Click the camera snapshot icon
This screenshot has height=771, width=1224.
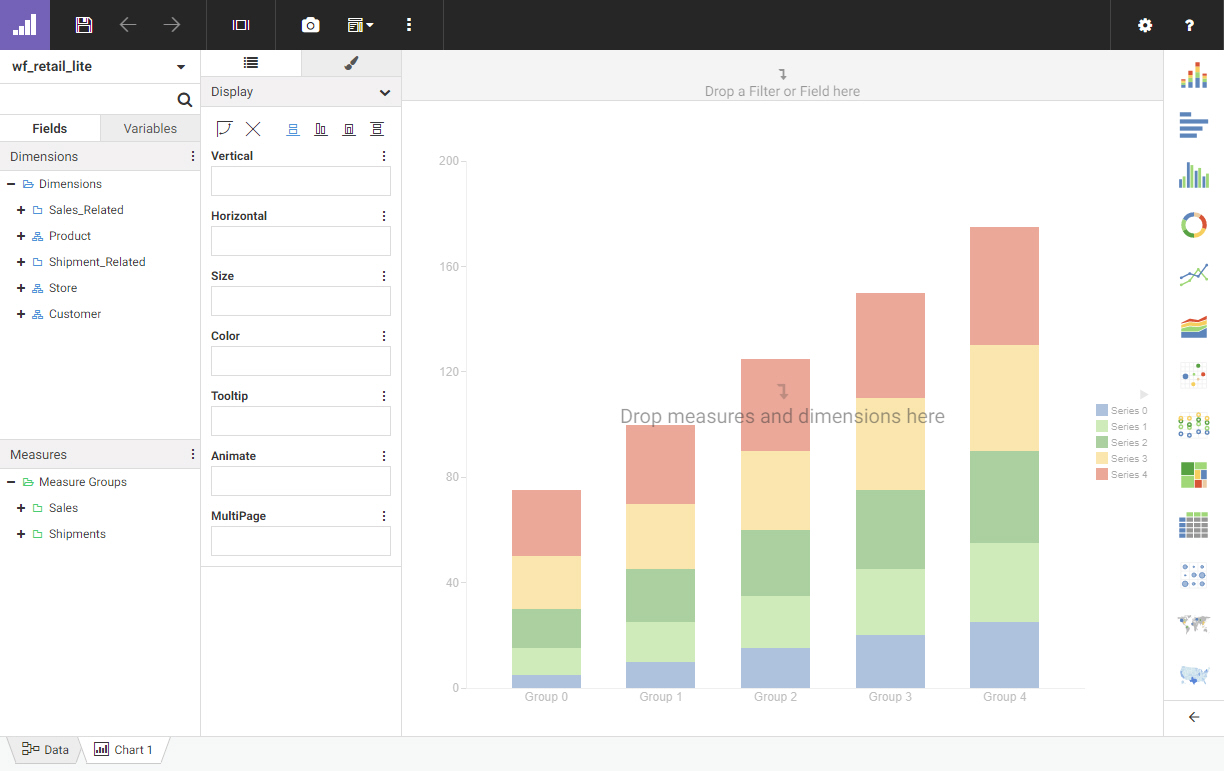pos(311,25)
